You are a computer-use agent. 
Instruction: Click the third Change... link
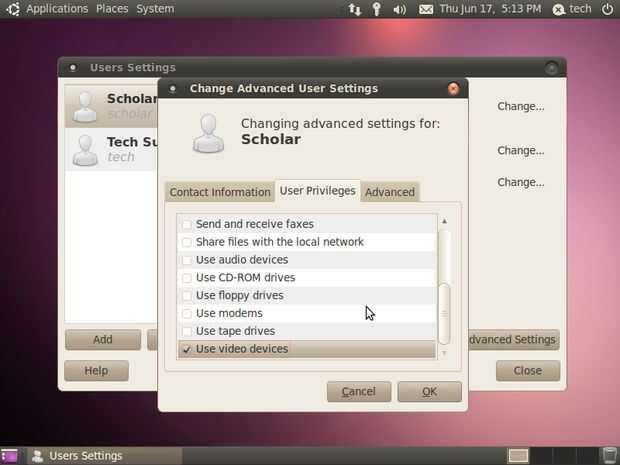[520, 182]
